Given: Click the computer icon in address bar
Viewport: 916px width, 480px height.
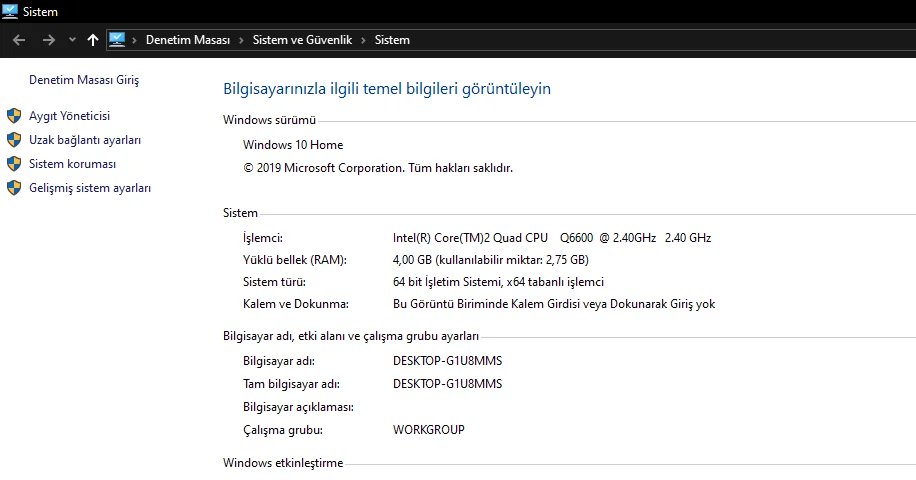Looking at the screenshot, I should pos(117,39).
